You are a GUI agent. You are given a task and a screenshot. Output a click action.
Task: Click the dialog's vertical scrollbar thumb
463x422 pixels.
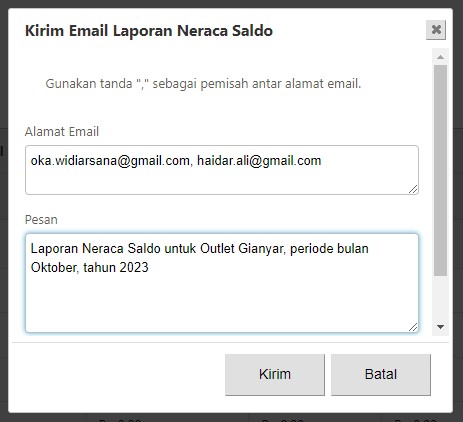(440, 170)
